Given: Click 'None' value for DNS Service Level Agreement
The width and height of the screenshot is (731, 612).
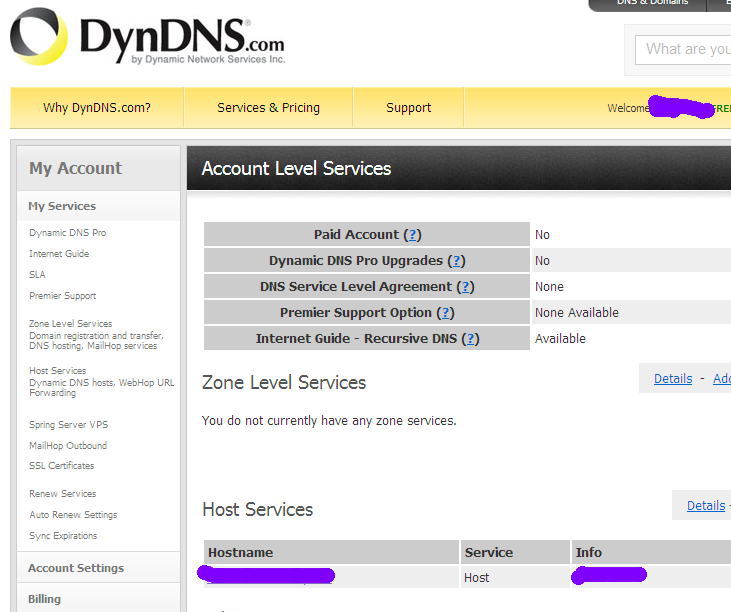Looking at the screenshot, I should (x=549, y=287).
